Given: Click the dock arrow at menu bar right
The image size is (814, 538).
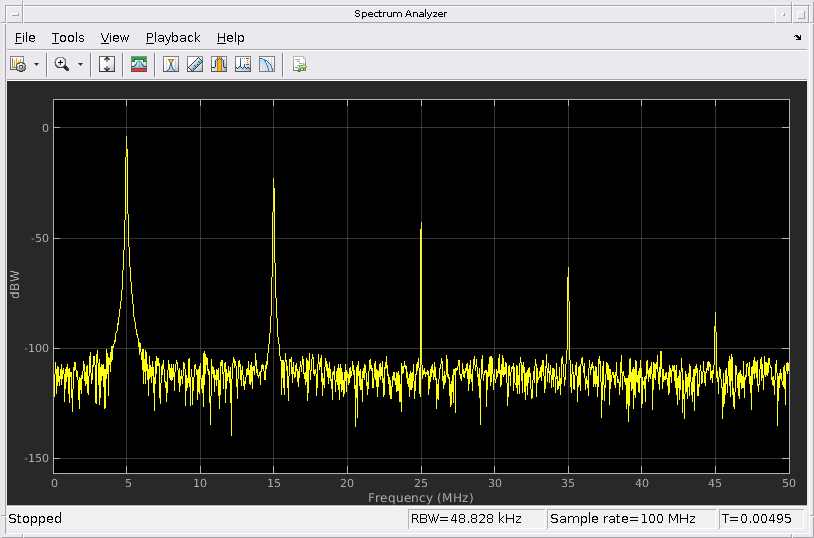Looking at the screenshot, I should tap(797, 38).
